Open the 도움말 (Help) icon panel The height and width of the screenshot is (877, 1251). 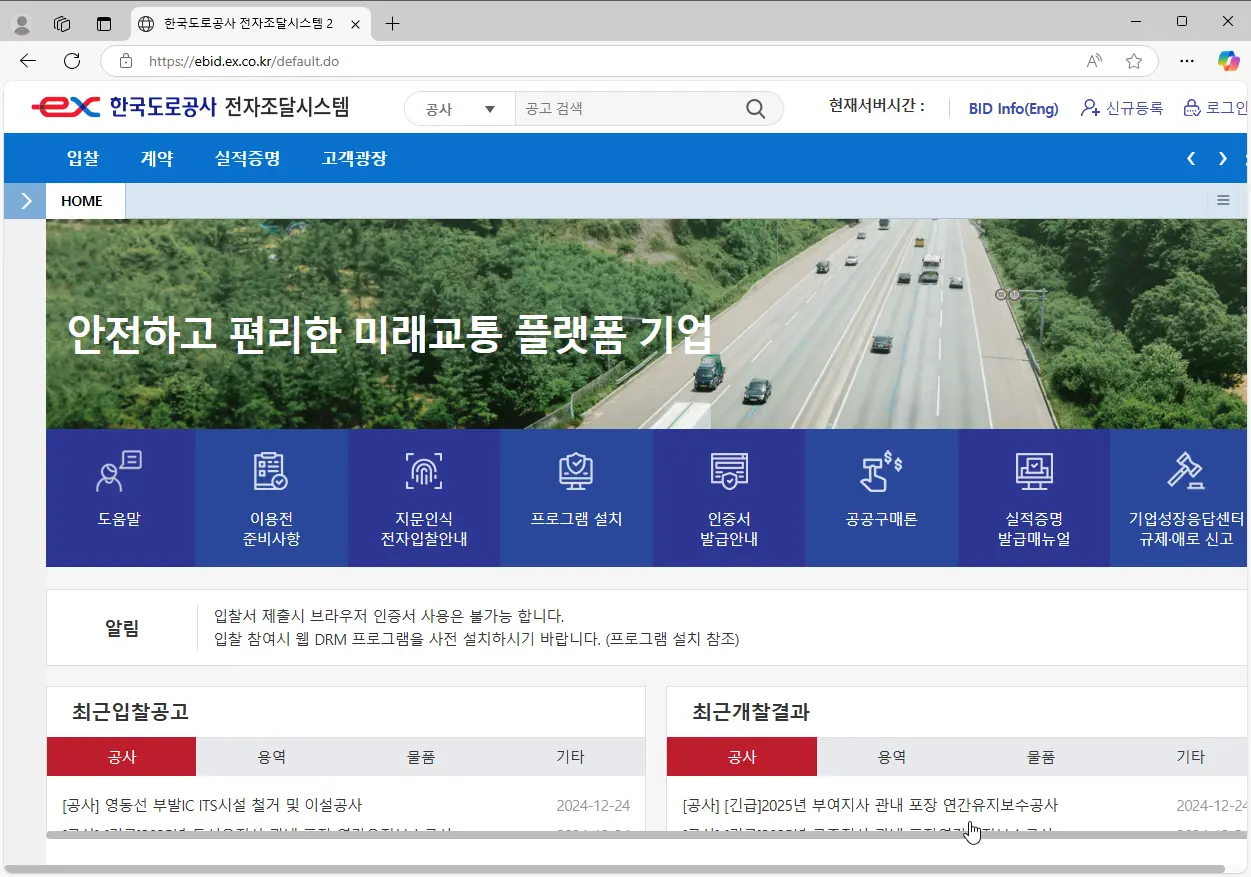[120, 498]
